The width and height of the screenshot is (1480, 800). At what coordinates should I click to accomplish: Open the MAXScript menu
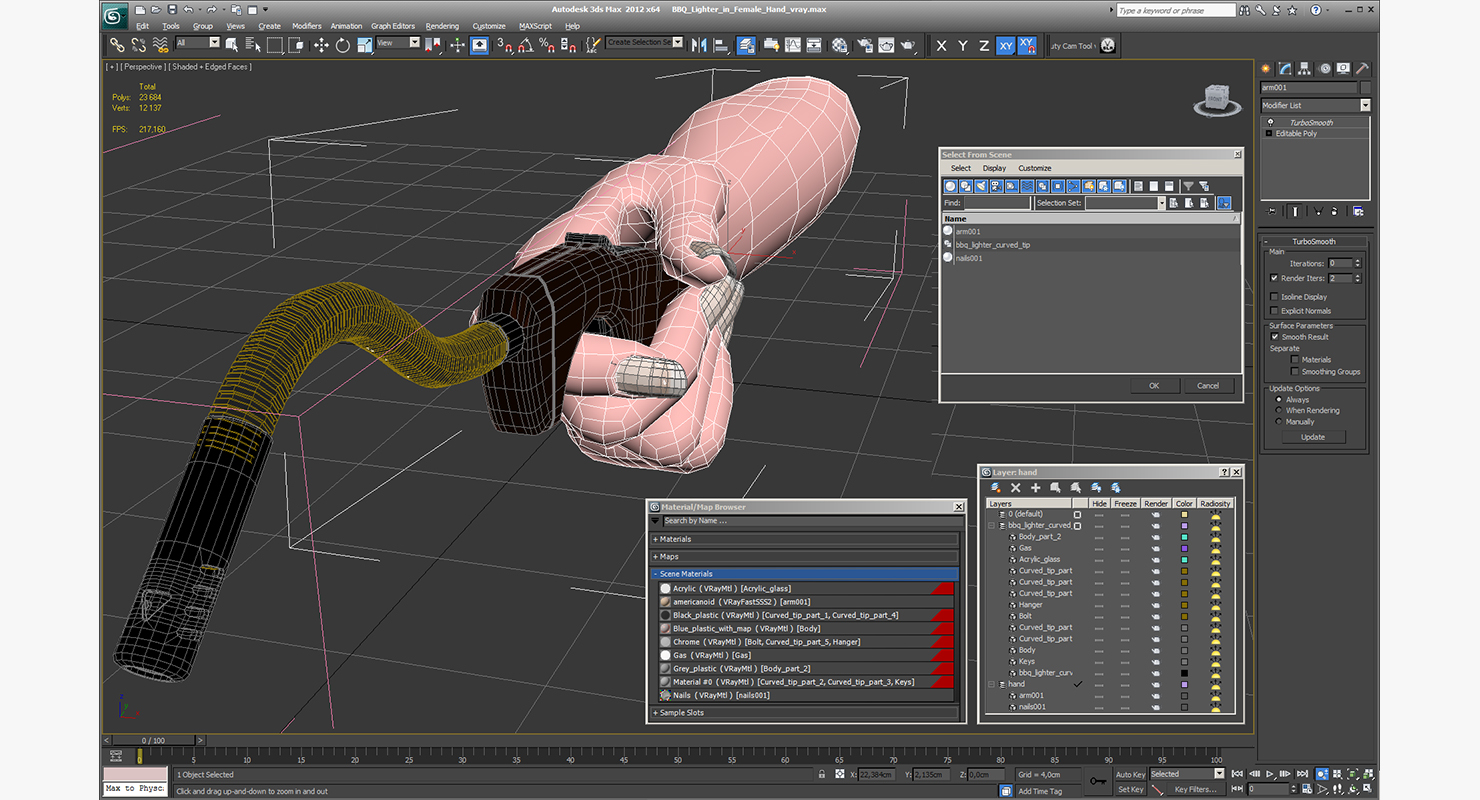535,26
